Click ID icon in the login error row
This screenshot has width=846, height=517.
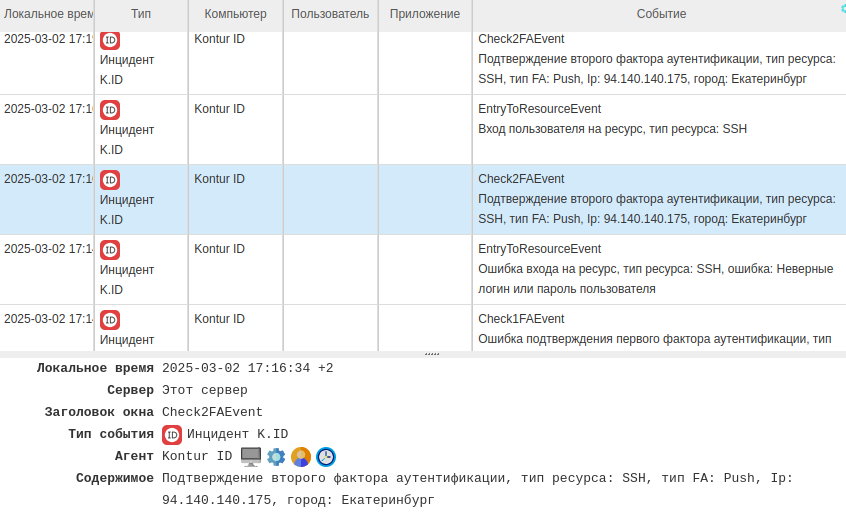click(110, 250)
